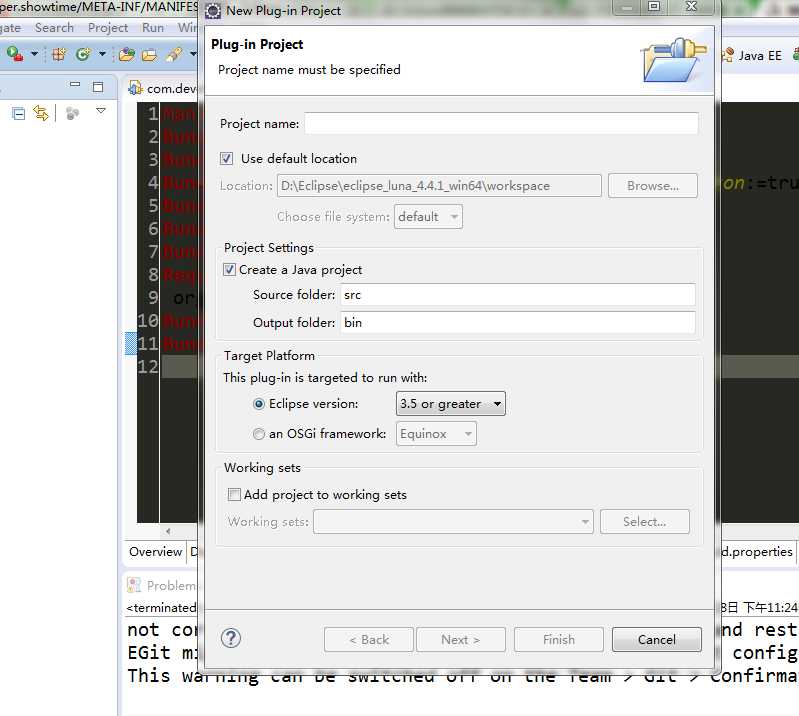The width and height of the screenshot is (799, 716).
Task: Enable Add project to working sets
Action: pos(234,495)
